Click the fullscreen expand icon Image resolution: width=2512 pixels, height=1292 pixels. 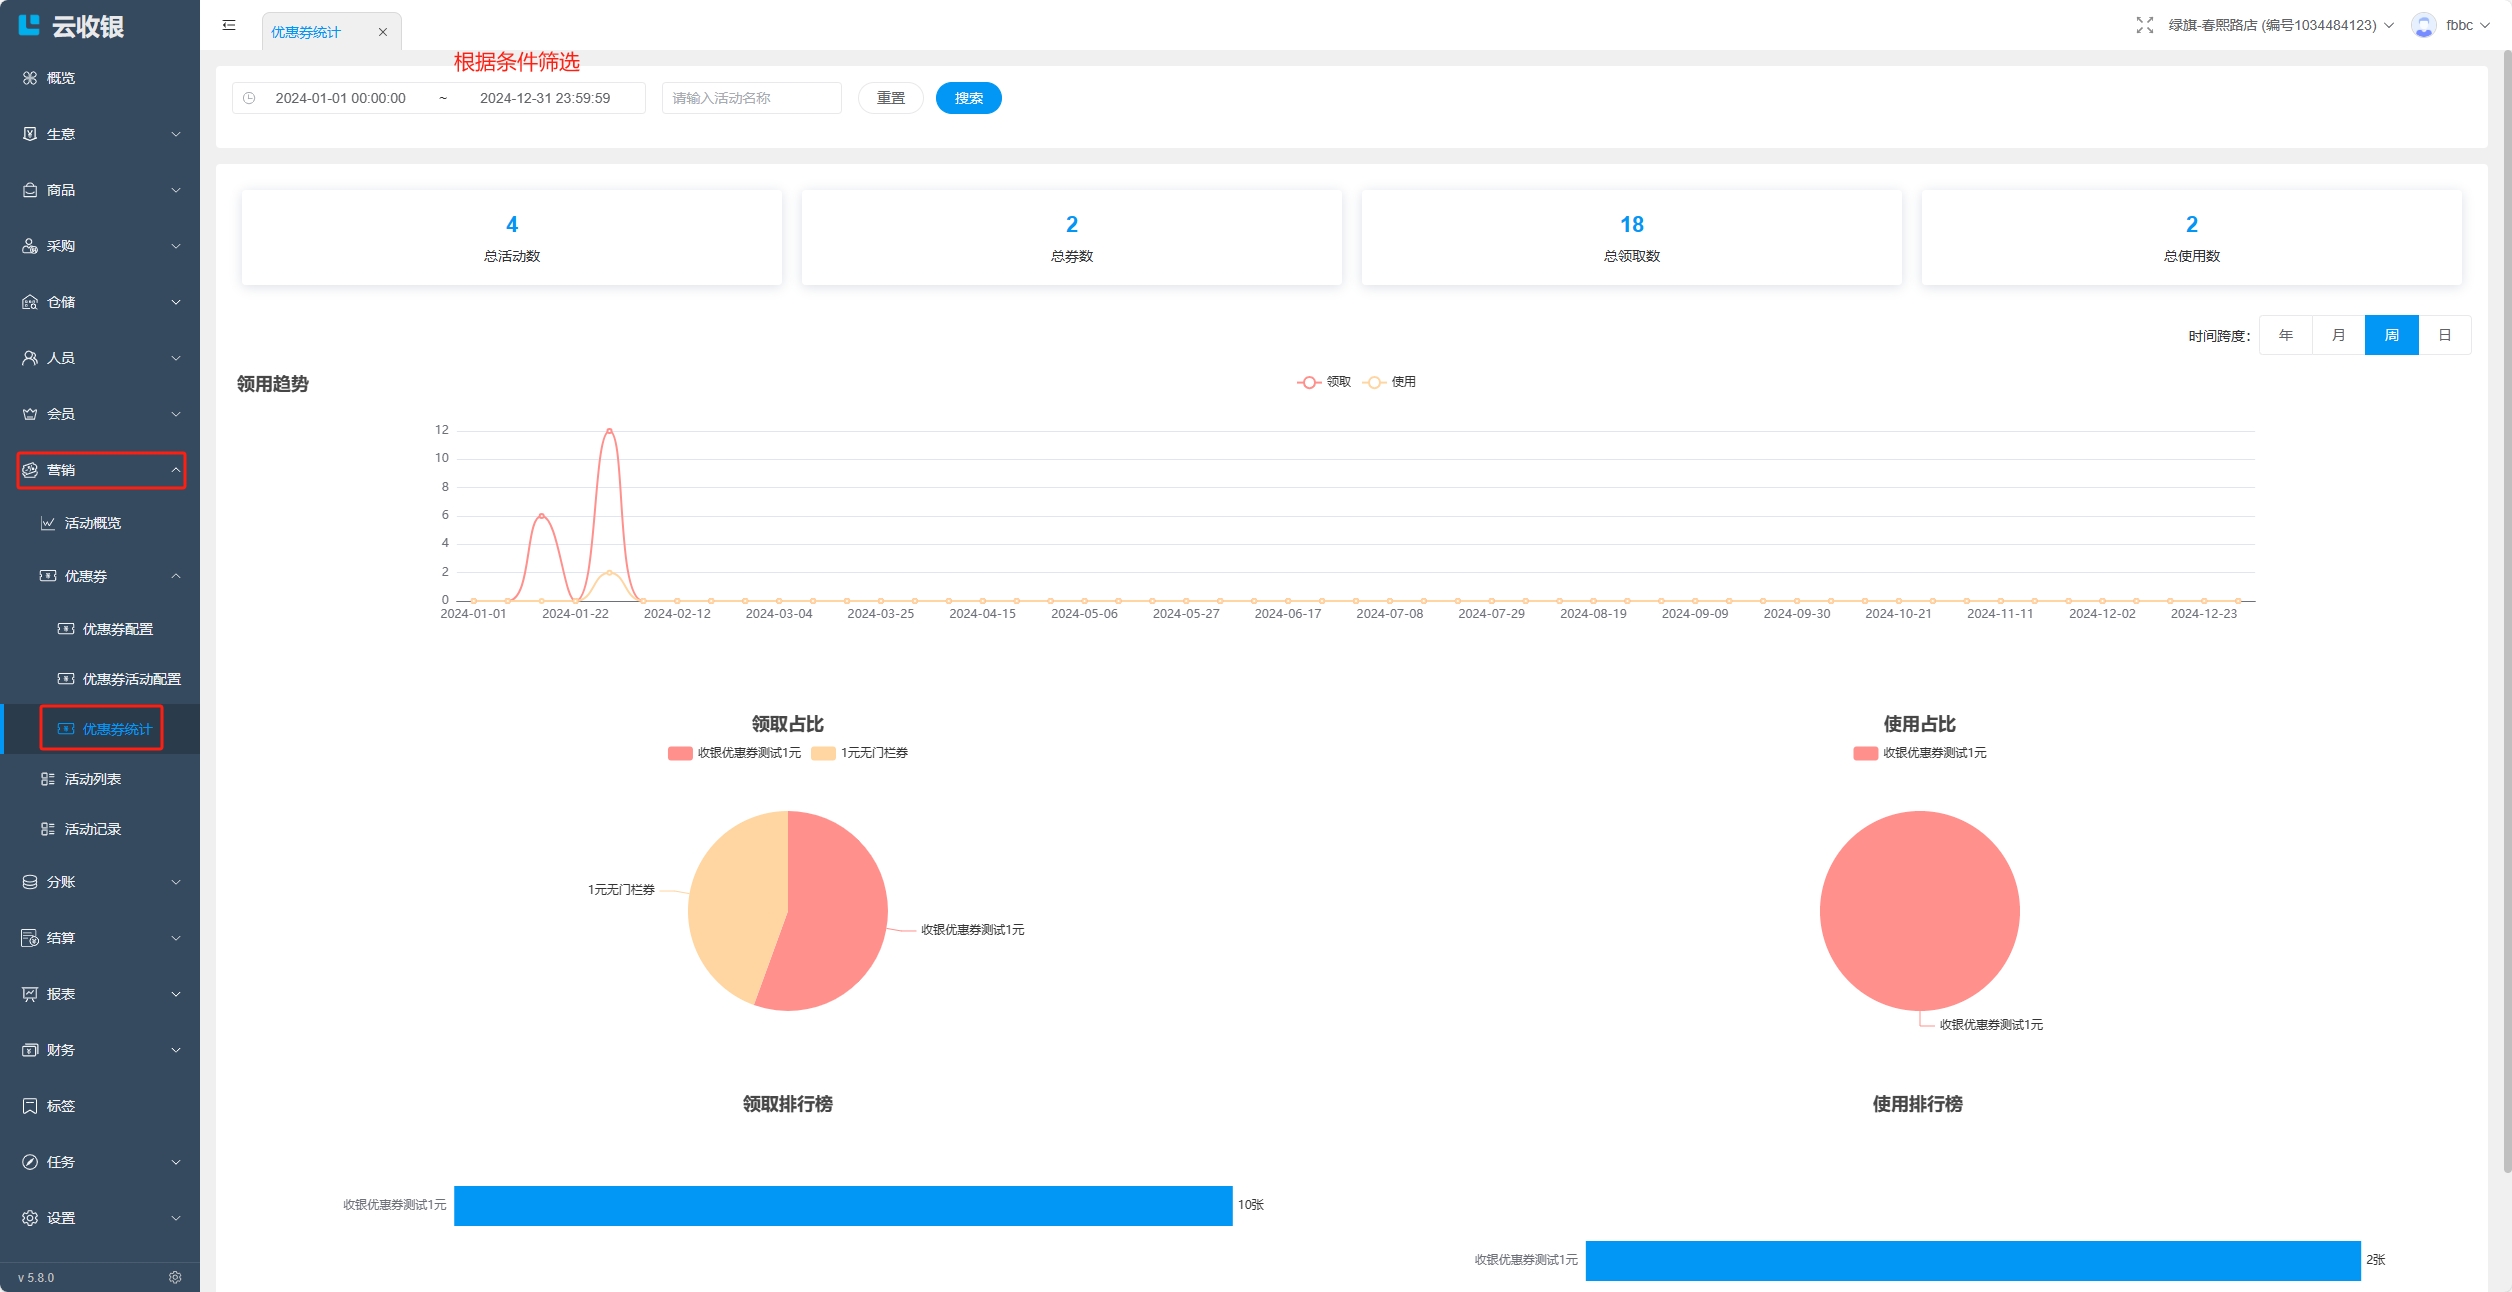2144,25
